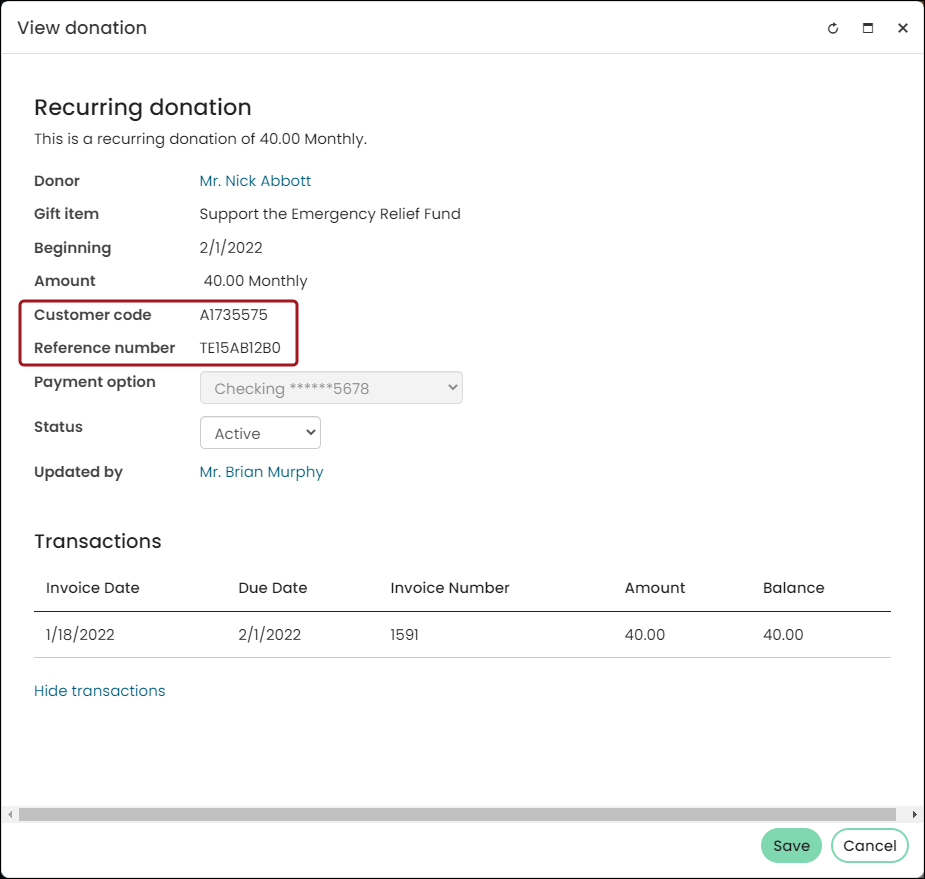Click the Invoice Date column header

[x=93, y=588]
